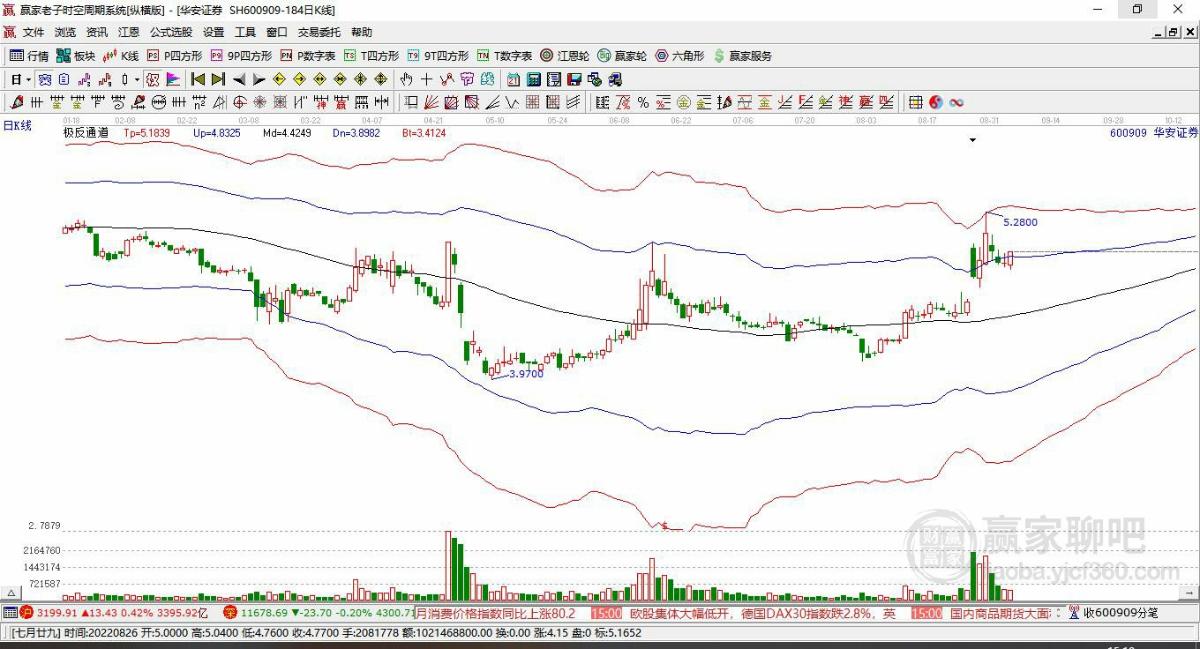Image resolution: width=1200 pixels, height=649 pixels.
Task: Open the 设置 menu
Action: pos(213,33)
